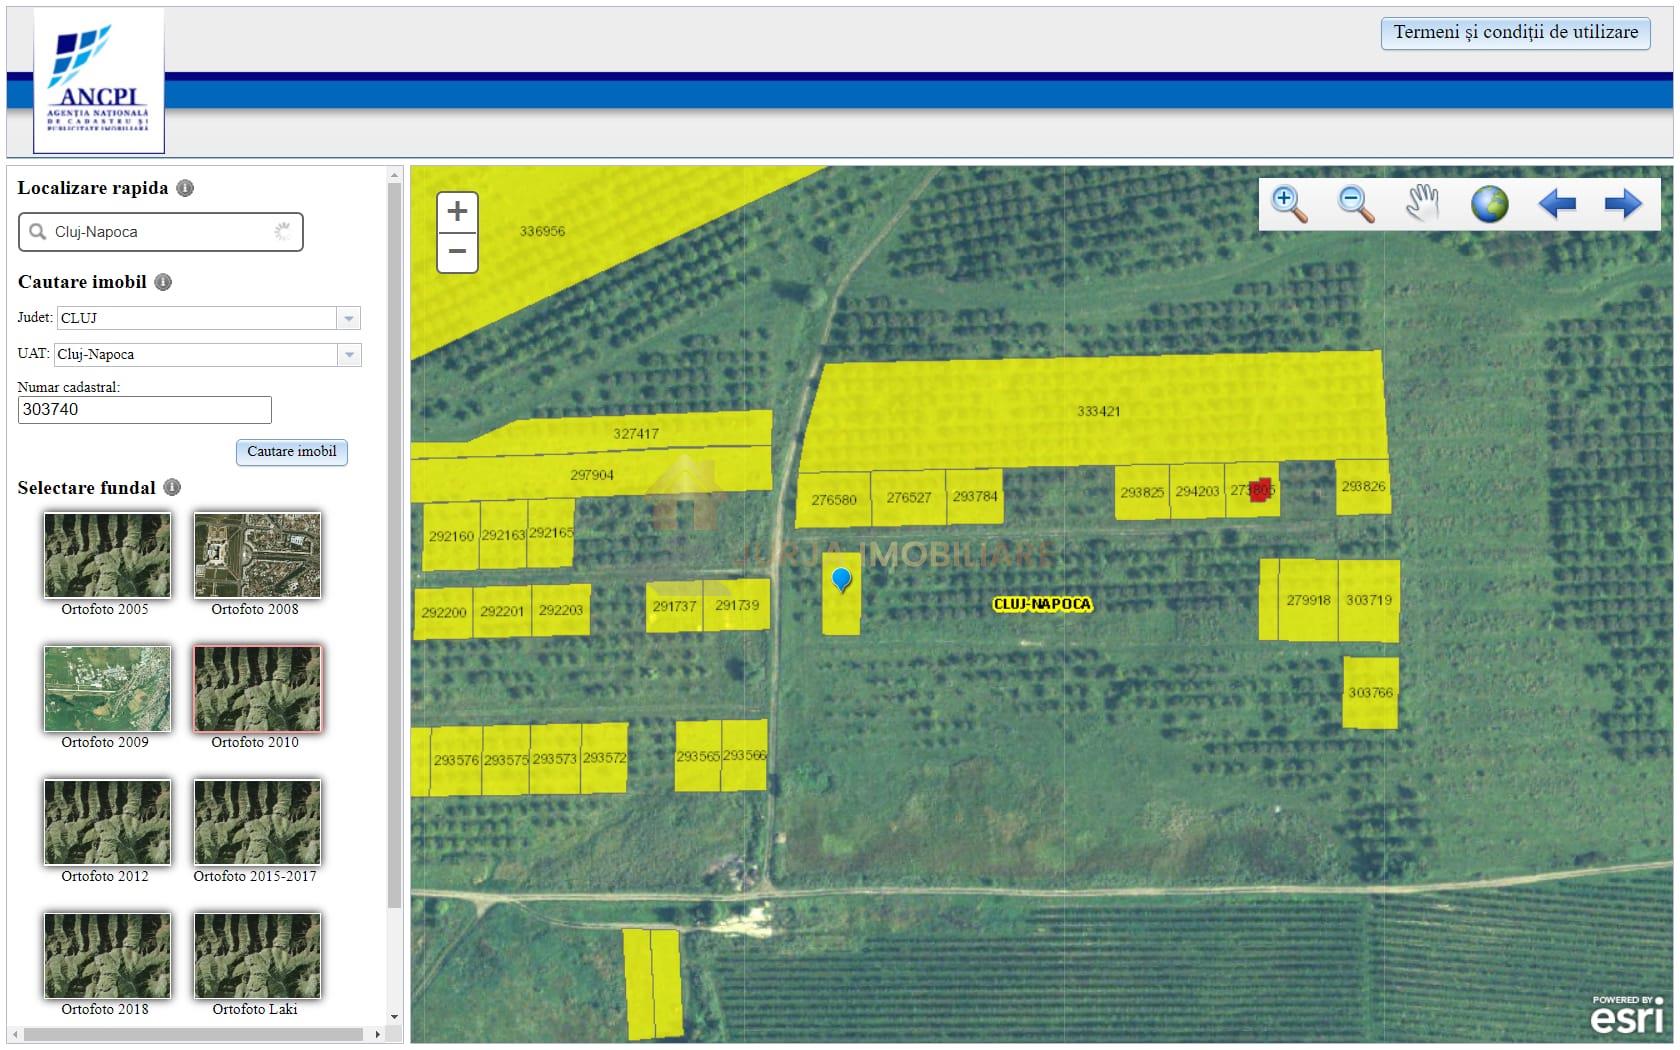Open the Judet dropdown list

coord(348,318)
